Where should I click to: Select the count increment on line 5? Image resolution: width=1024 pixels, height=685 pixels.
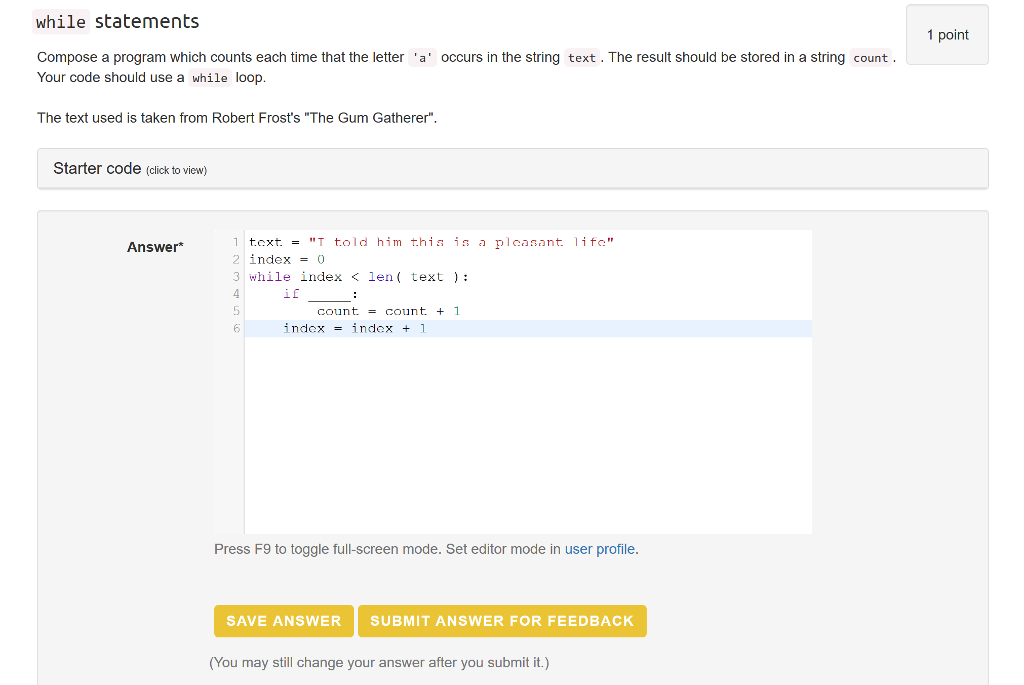tap(389, 311)
